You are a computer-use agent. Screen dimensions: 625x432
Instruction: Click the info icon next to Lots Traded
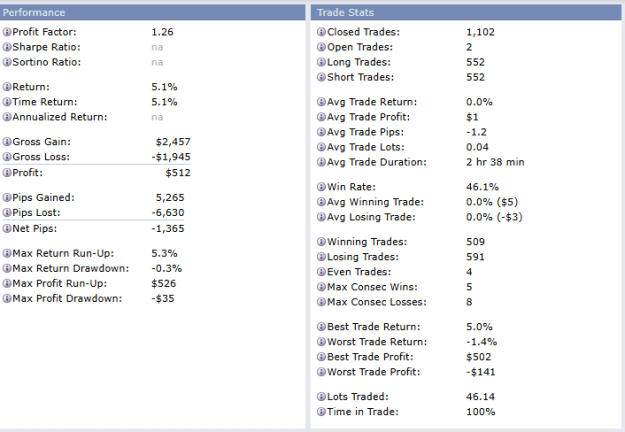pos(321,397)
